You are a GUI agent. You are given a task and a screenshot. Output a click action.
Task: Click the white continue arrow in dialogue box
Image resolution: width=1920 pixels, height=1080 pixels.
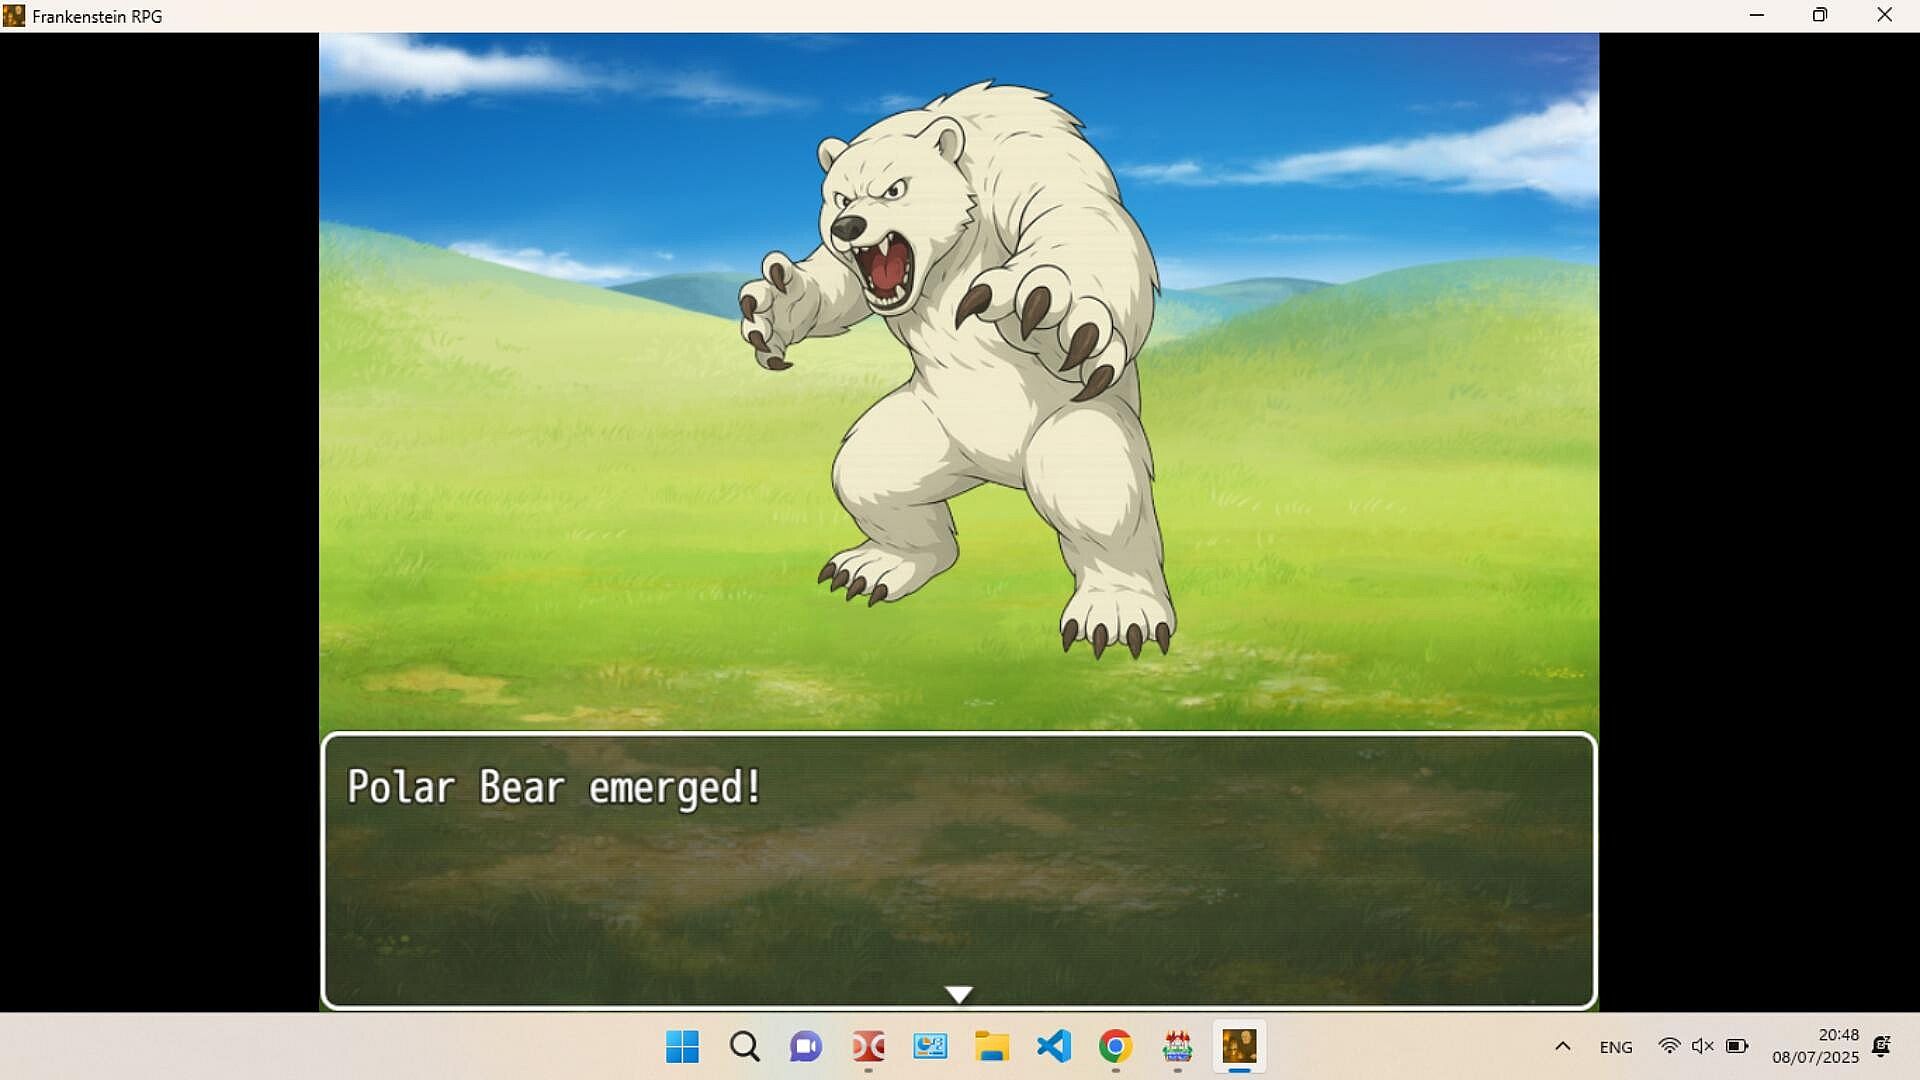pos(958,994)
